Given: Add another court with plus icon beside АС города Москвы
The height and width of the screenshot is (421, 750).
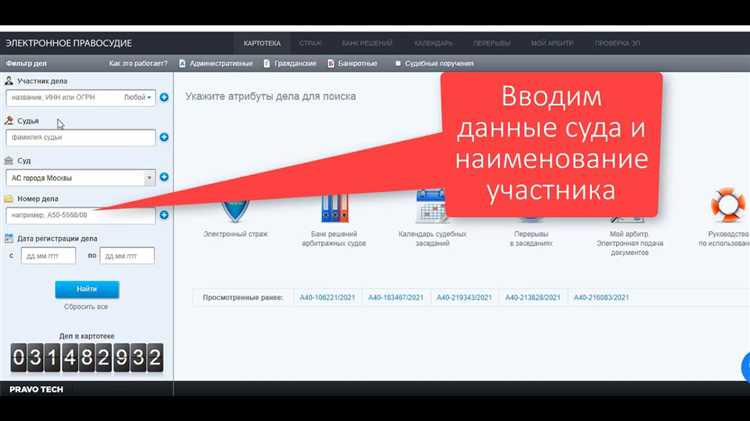Looking at the screenshot, I should (164, 177).
